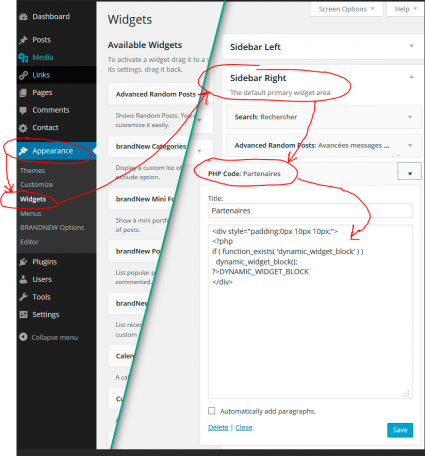Expand the Search: Rechercher widget

click(410, 117)
